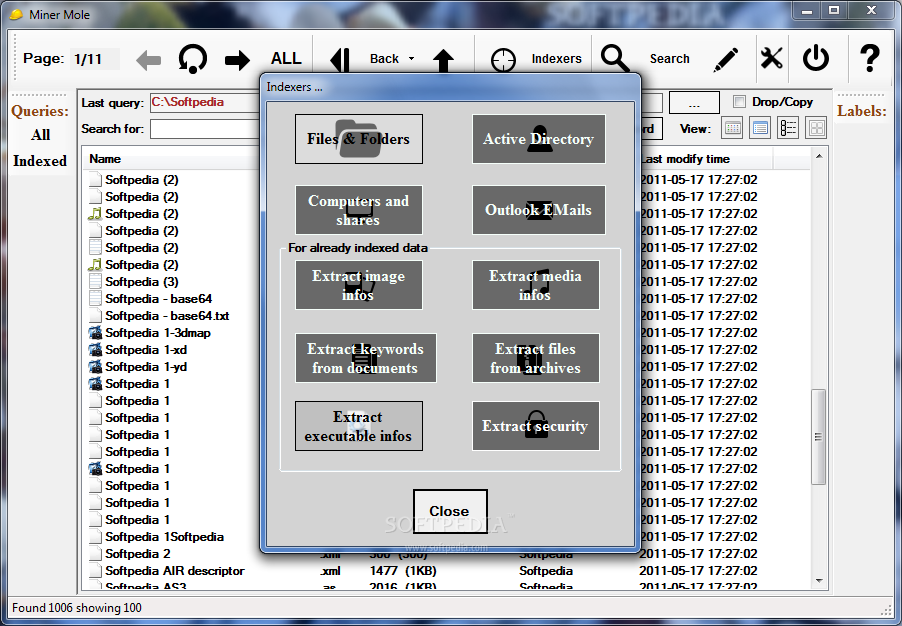The height and width of the screenshot is (626, 902).
Task: Click Extract image infos button
Action: (x=359, y=285)
